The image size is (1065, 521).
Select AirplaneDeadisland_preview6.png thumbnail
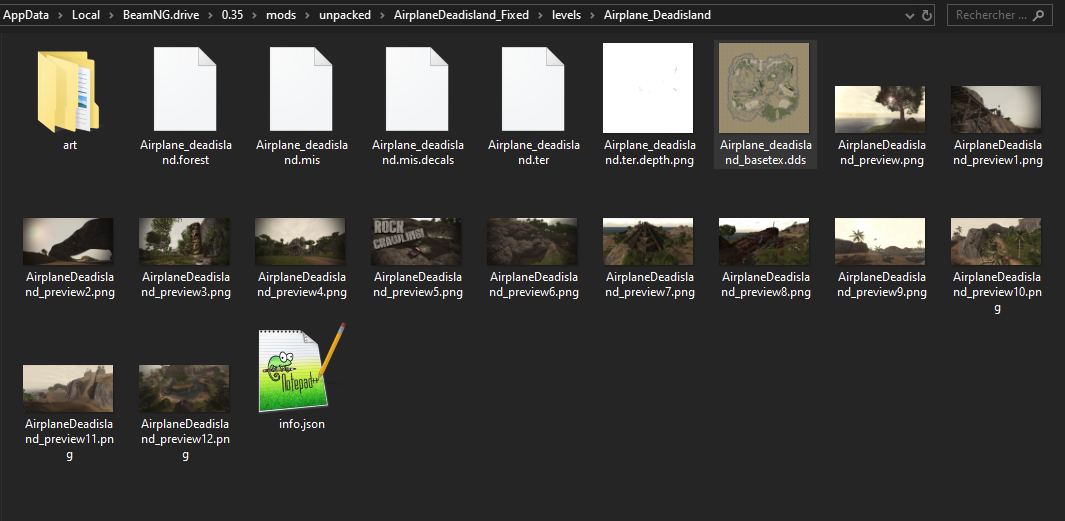(x=532, y=241)
